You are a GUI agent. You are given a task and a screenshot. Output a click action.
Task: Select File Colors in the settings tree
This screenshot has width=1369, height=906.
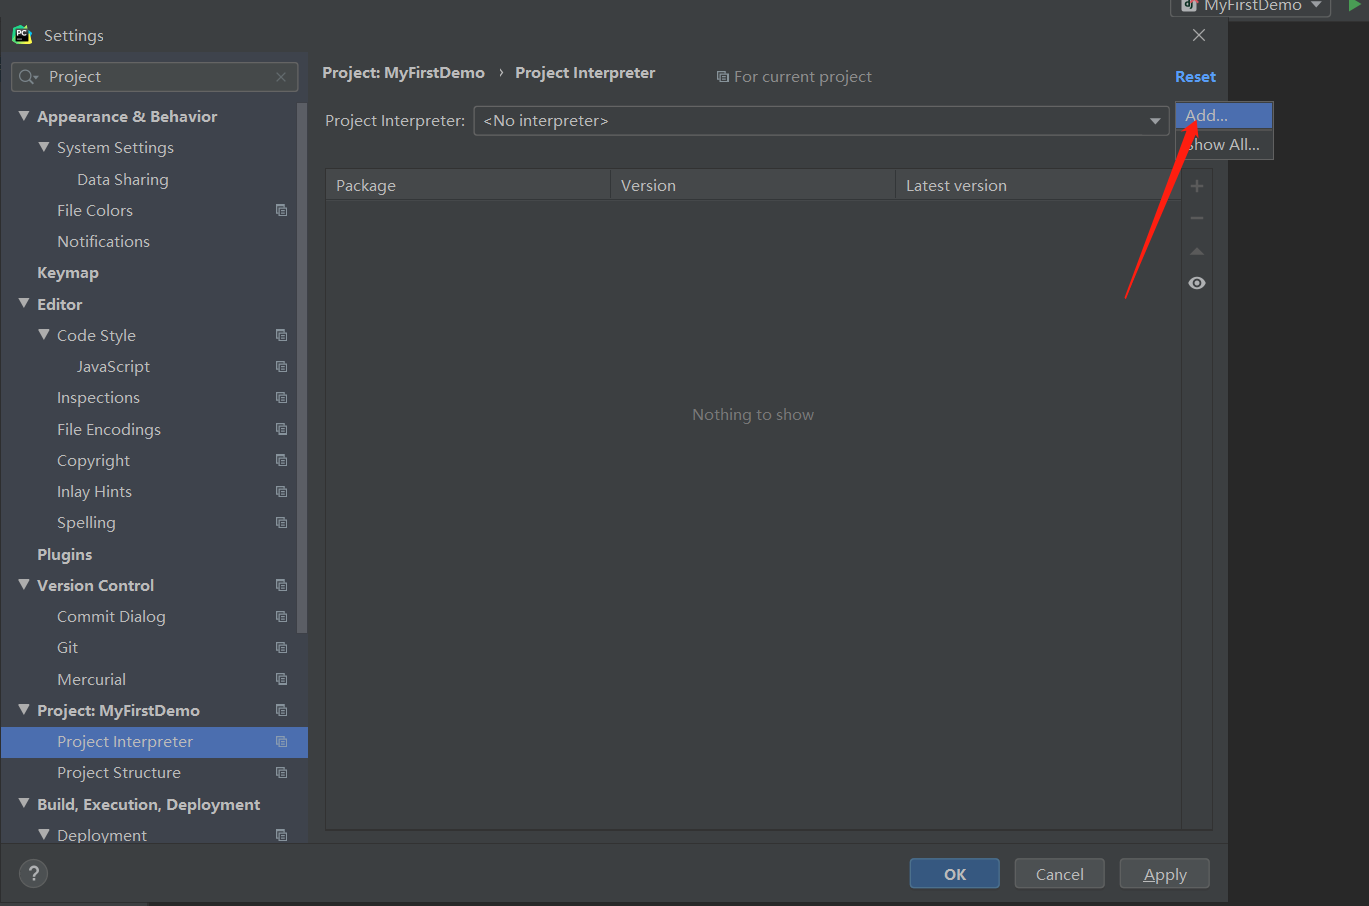(x=95, y=210)
